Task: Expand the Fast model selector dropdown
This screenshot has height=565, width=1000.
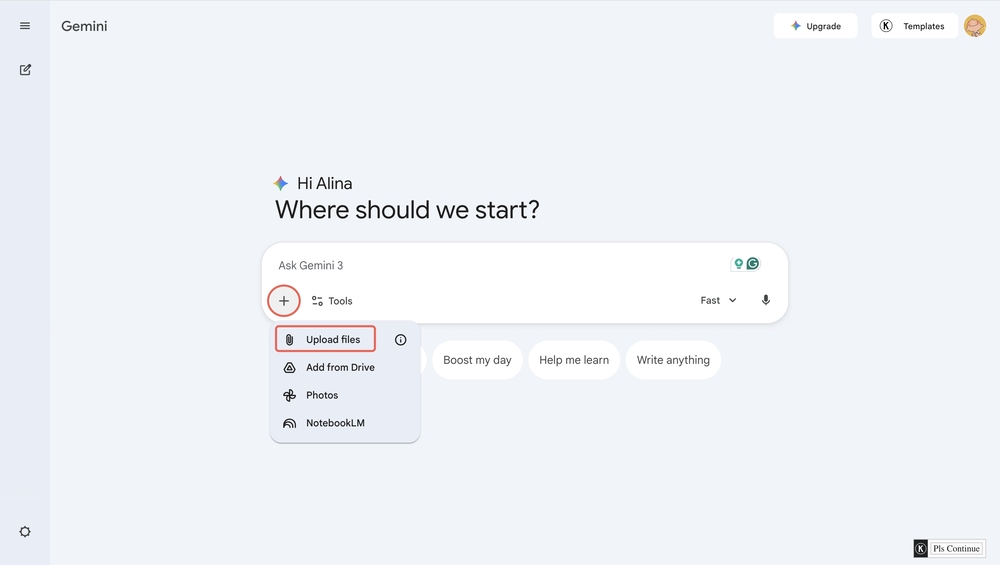Action: click(x=719, y=300)
